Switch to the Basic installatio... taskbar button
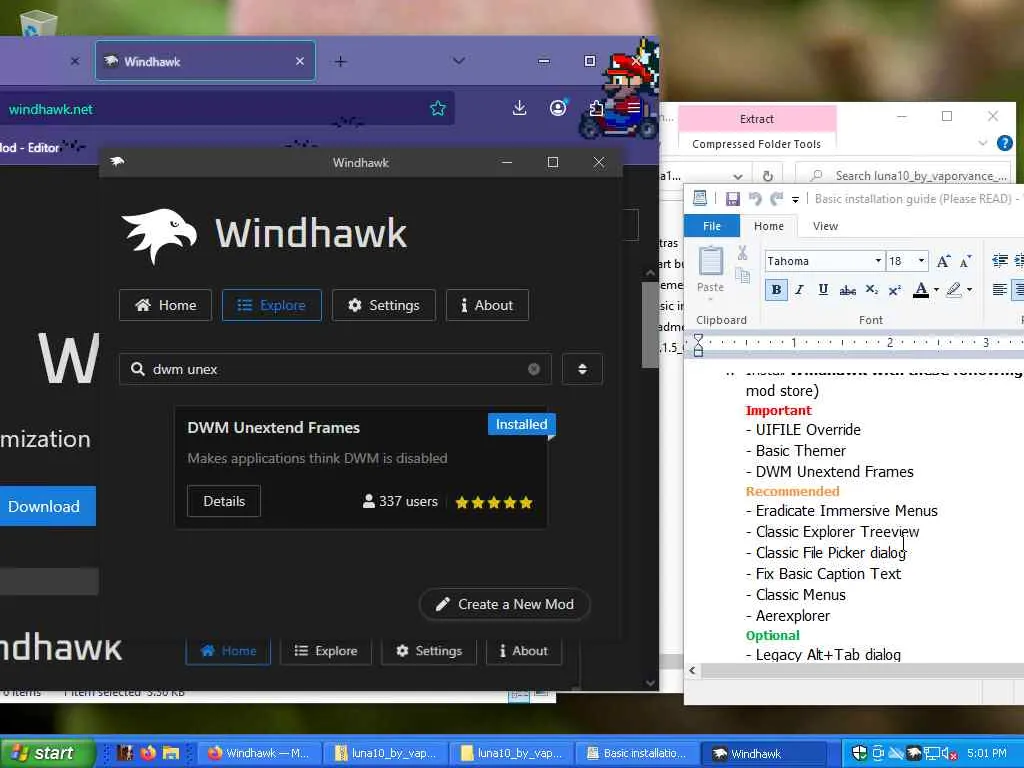The width and height of the screenshot is (1024, 768). pyautogui.click(x=636, y=753)
